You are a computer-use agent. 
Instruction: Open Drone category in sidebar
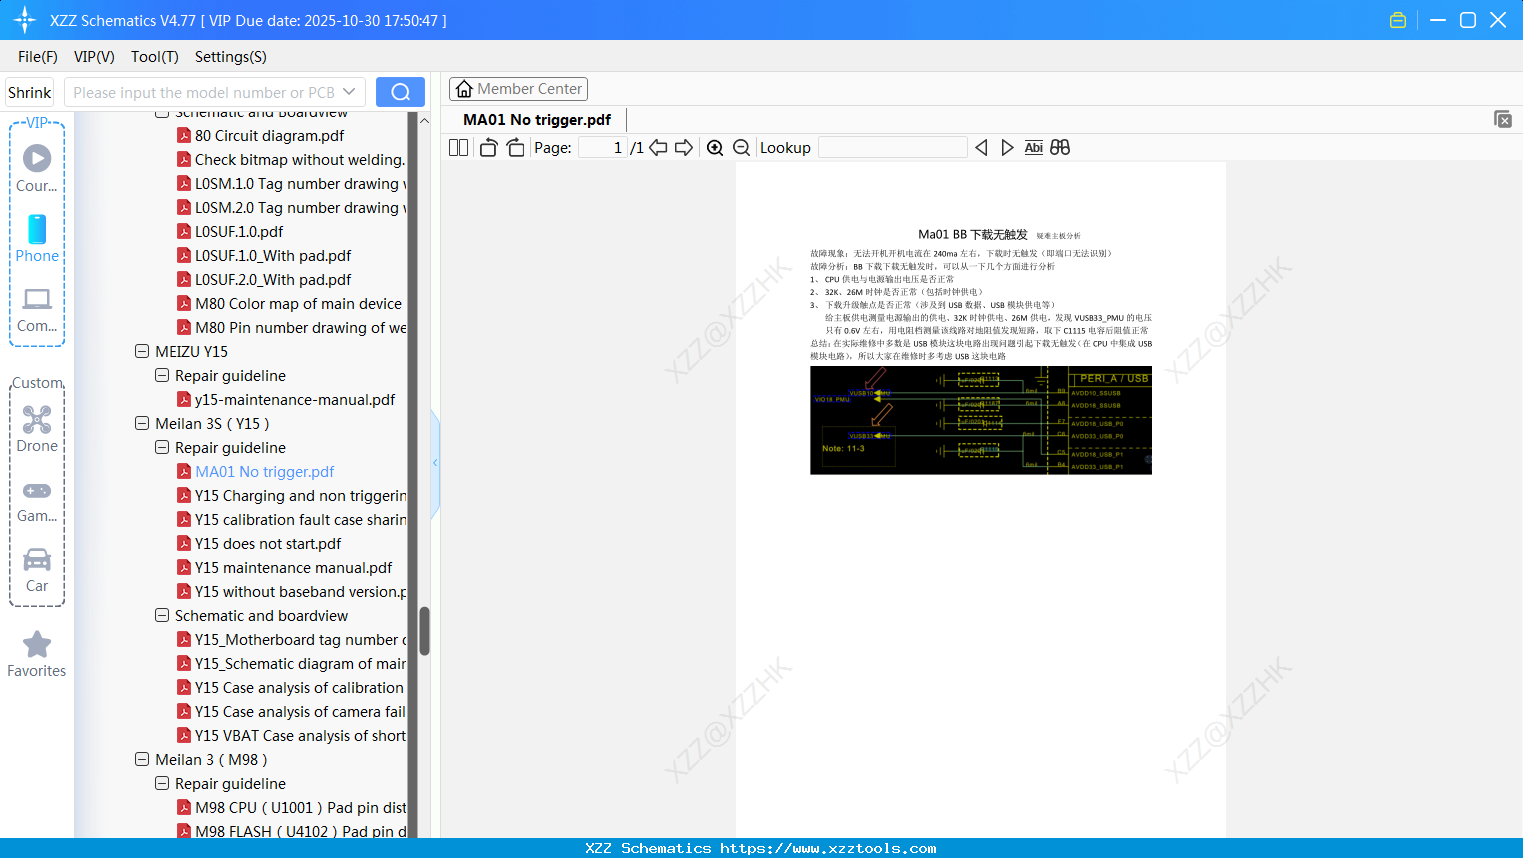tap(37, 429)
